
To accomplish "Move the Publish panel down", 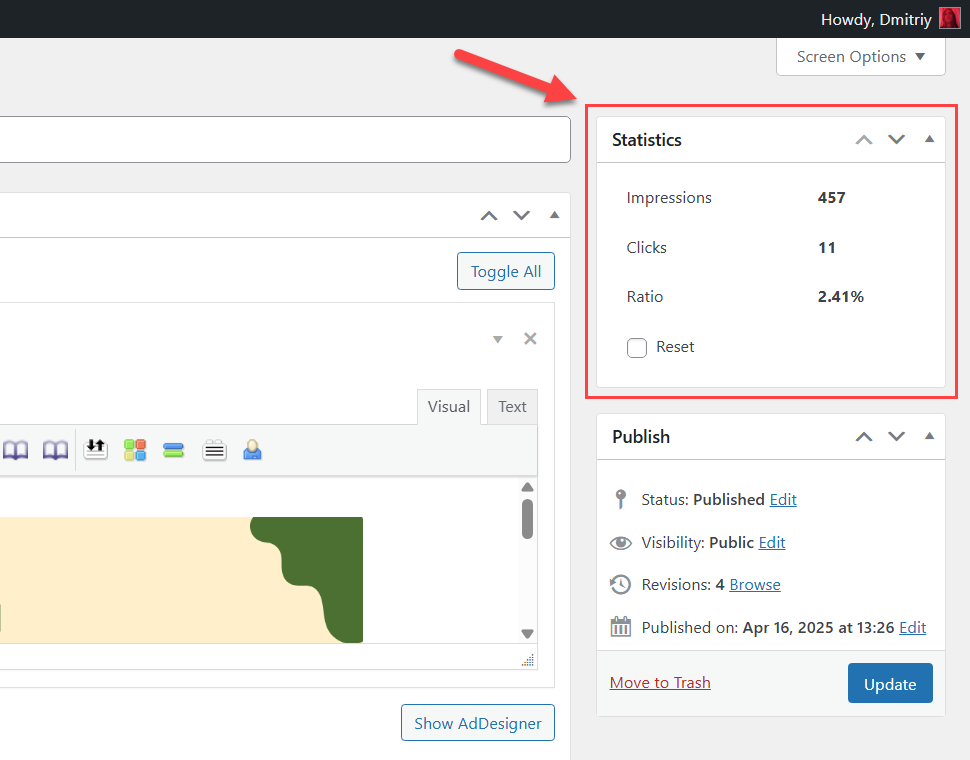I will pyautogui.click(x=896, y=437).
